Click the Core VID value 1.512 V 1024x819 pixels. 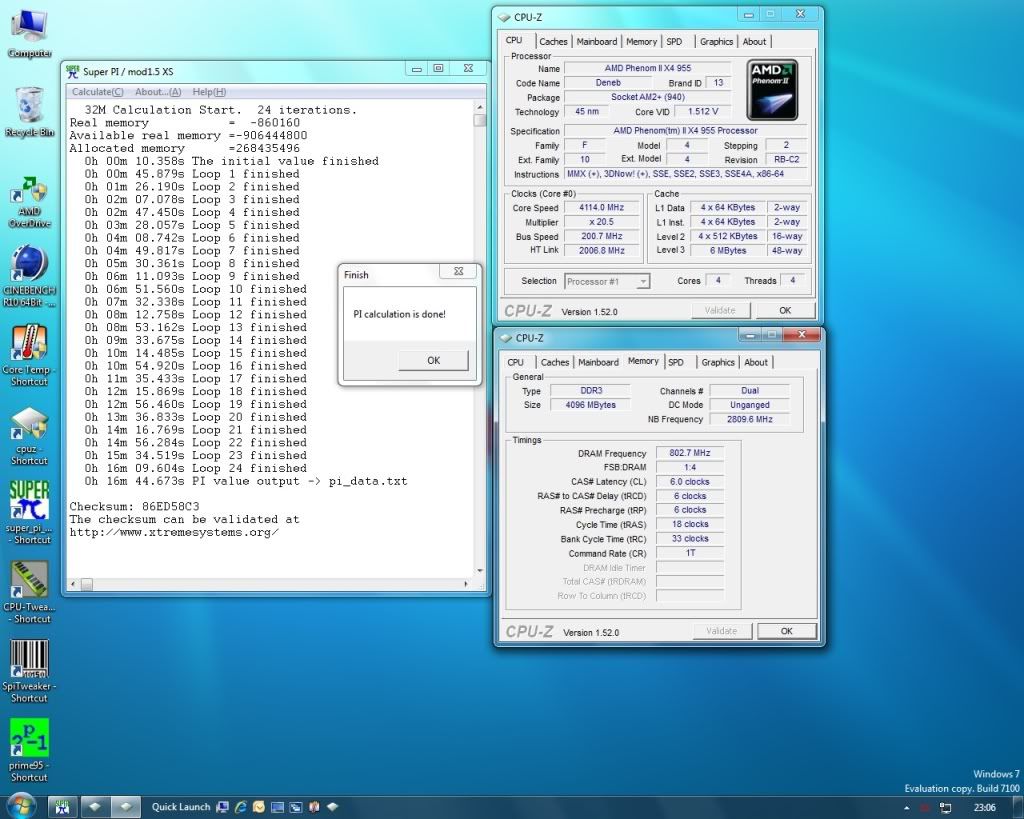click(703, 112)
